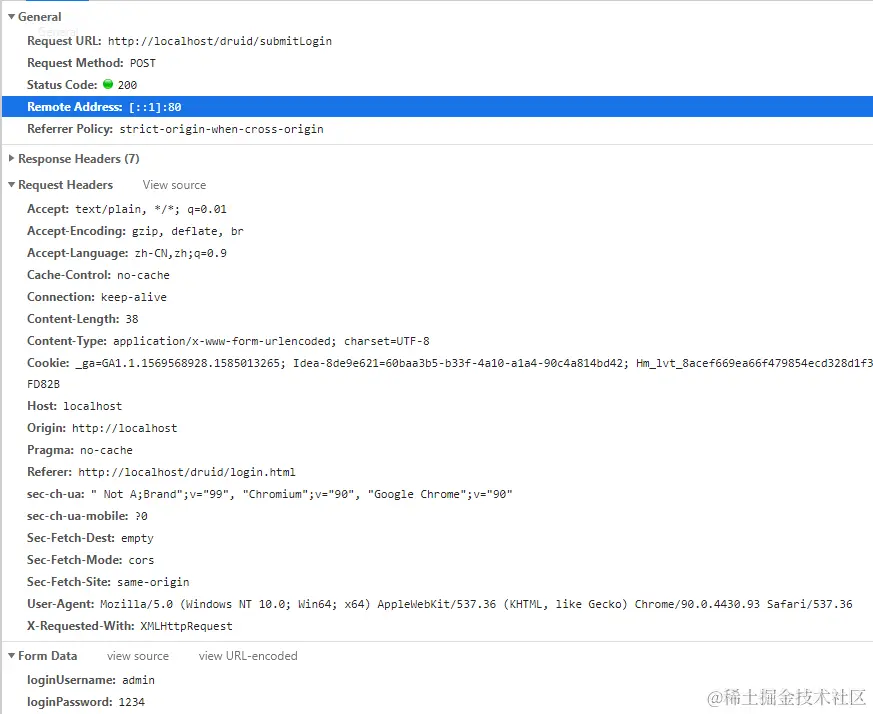Select the highlighted Remote Address row
This screenshot has width=873, height=714.
coord(437,107)
